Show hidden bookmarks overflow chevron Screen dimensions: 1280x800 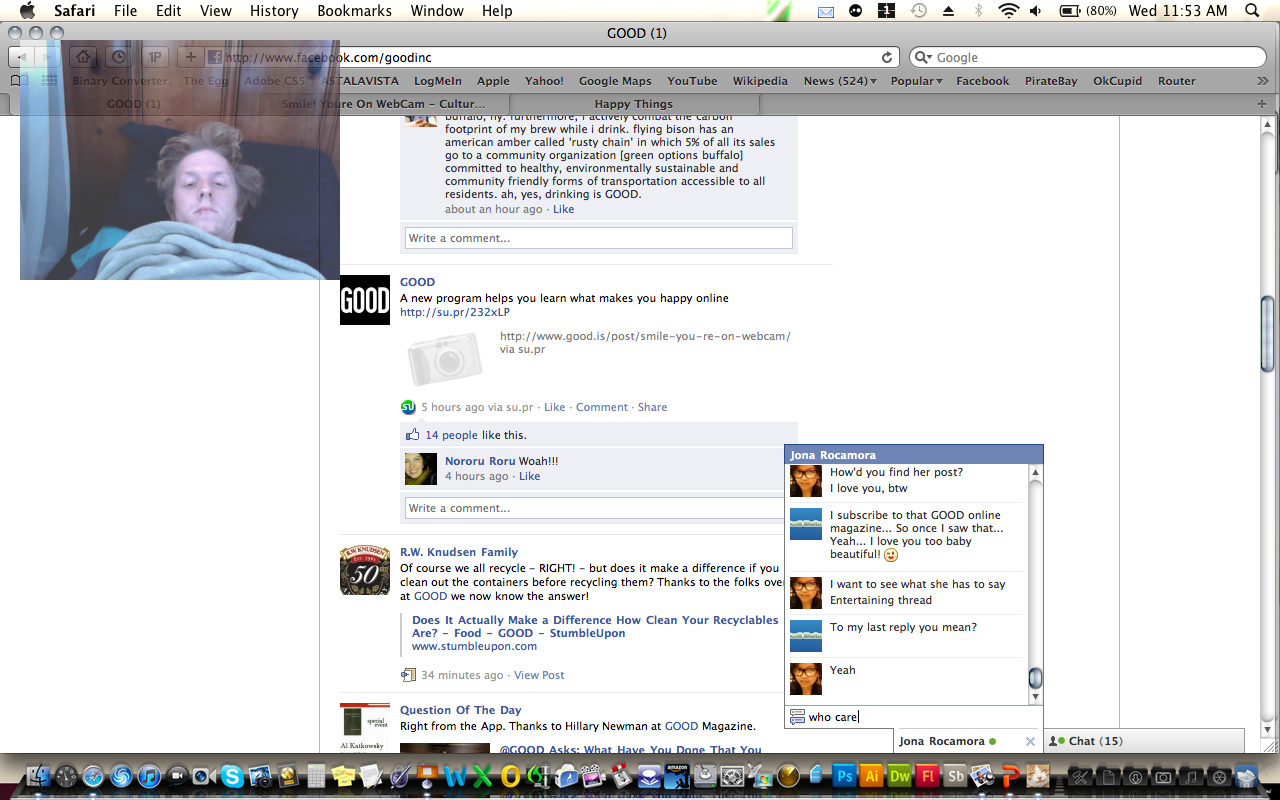[1262, 81]
